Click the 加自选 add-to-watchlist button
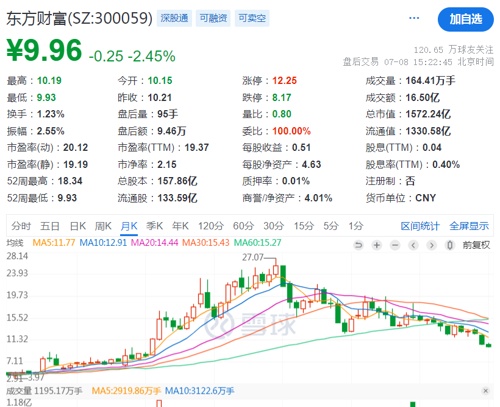This screenshot has height=407, width=500. point(466,19)
